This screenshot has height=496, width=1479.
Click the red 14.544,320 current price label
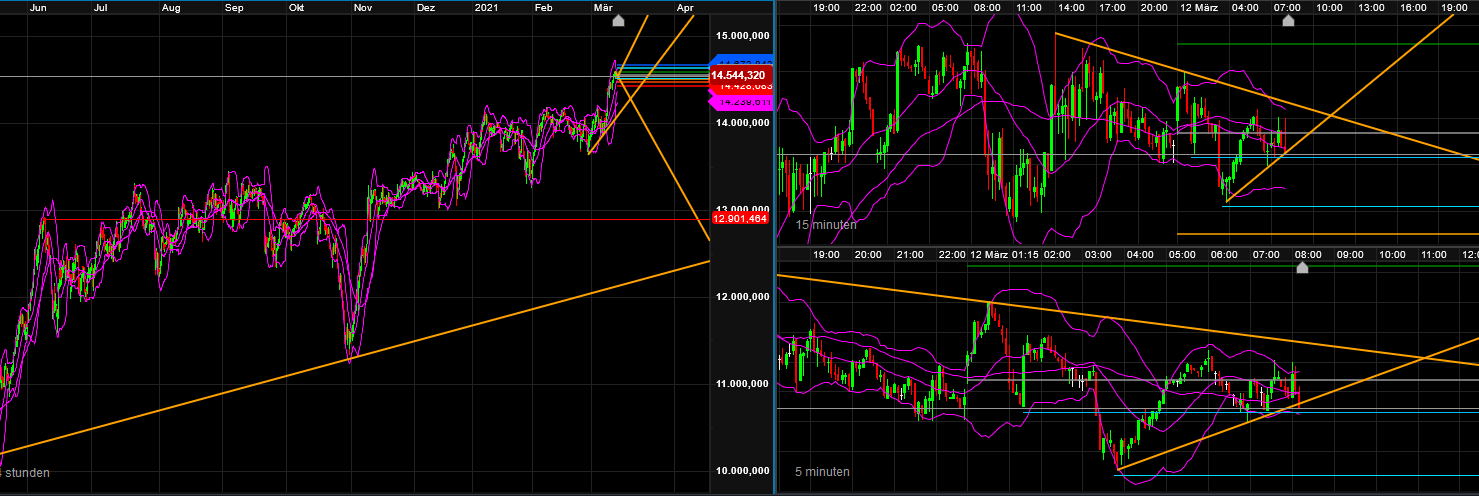click(x=738, y=75)
